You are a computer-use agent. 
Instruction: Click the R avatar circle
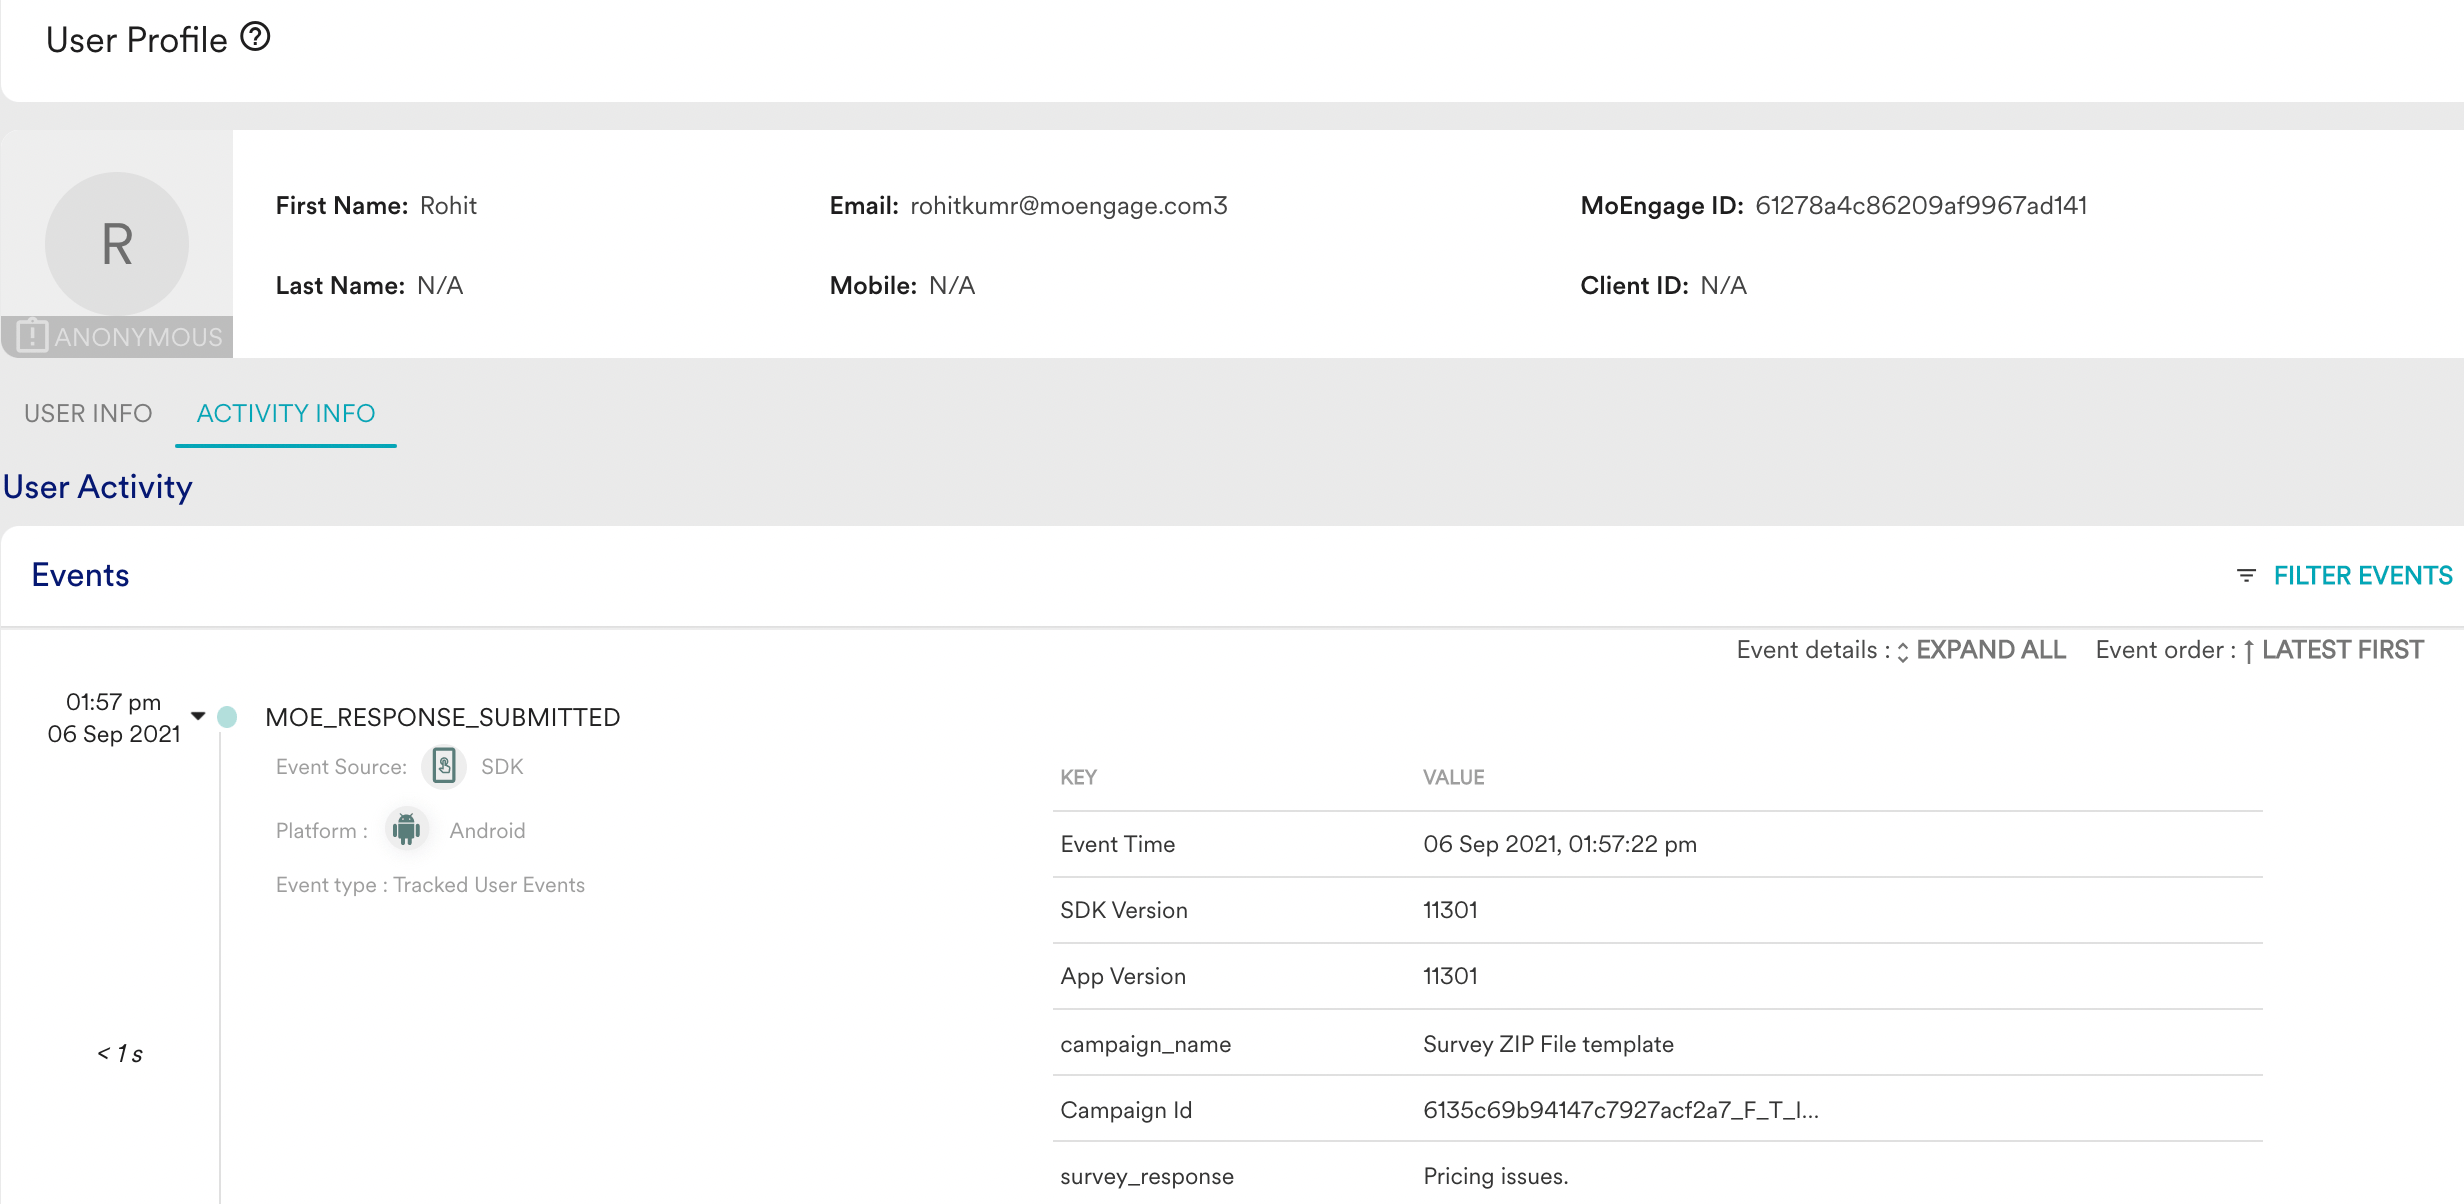(x=117, y=244)
